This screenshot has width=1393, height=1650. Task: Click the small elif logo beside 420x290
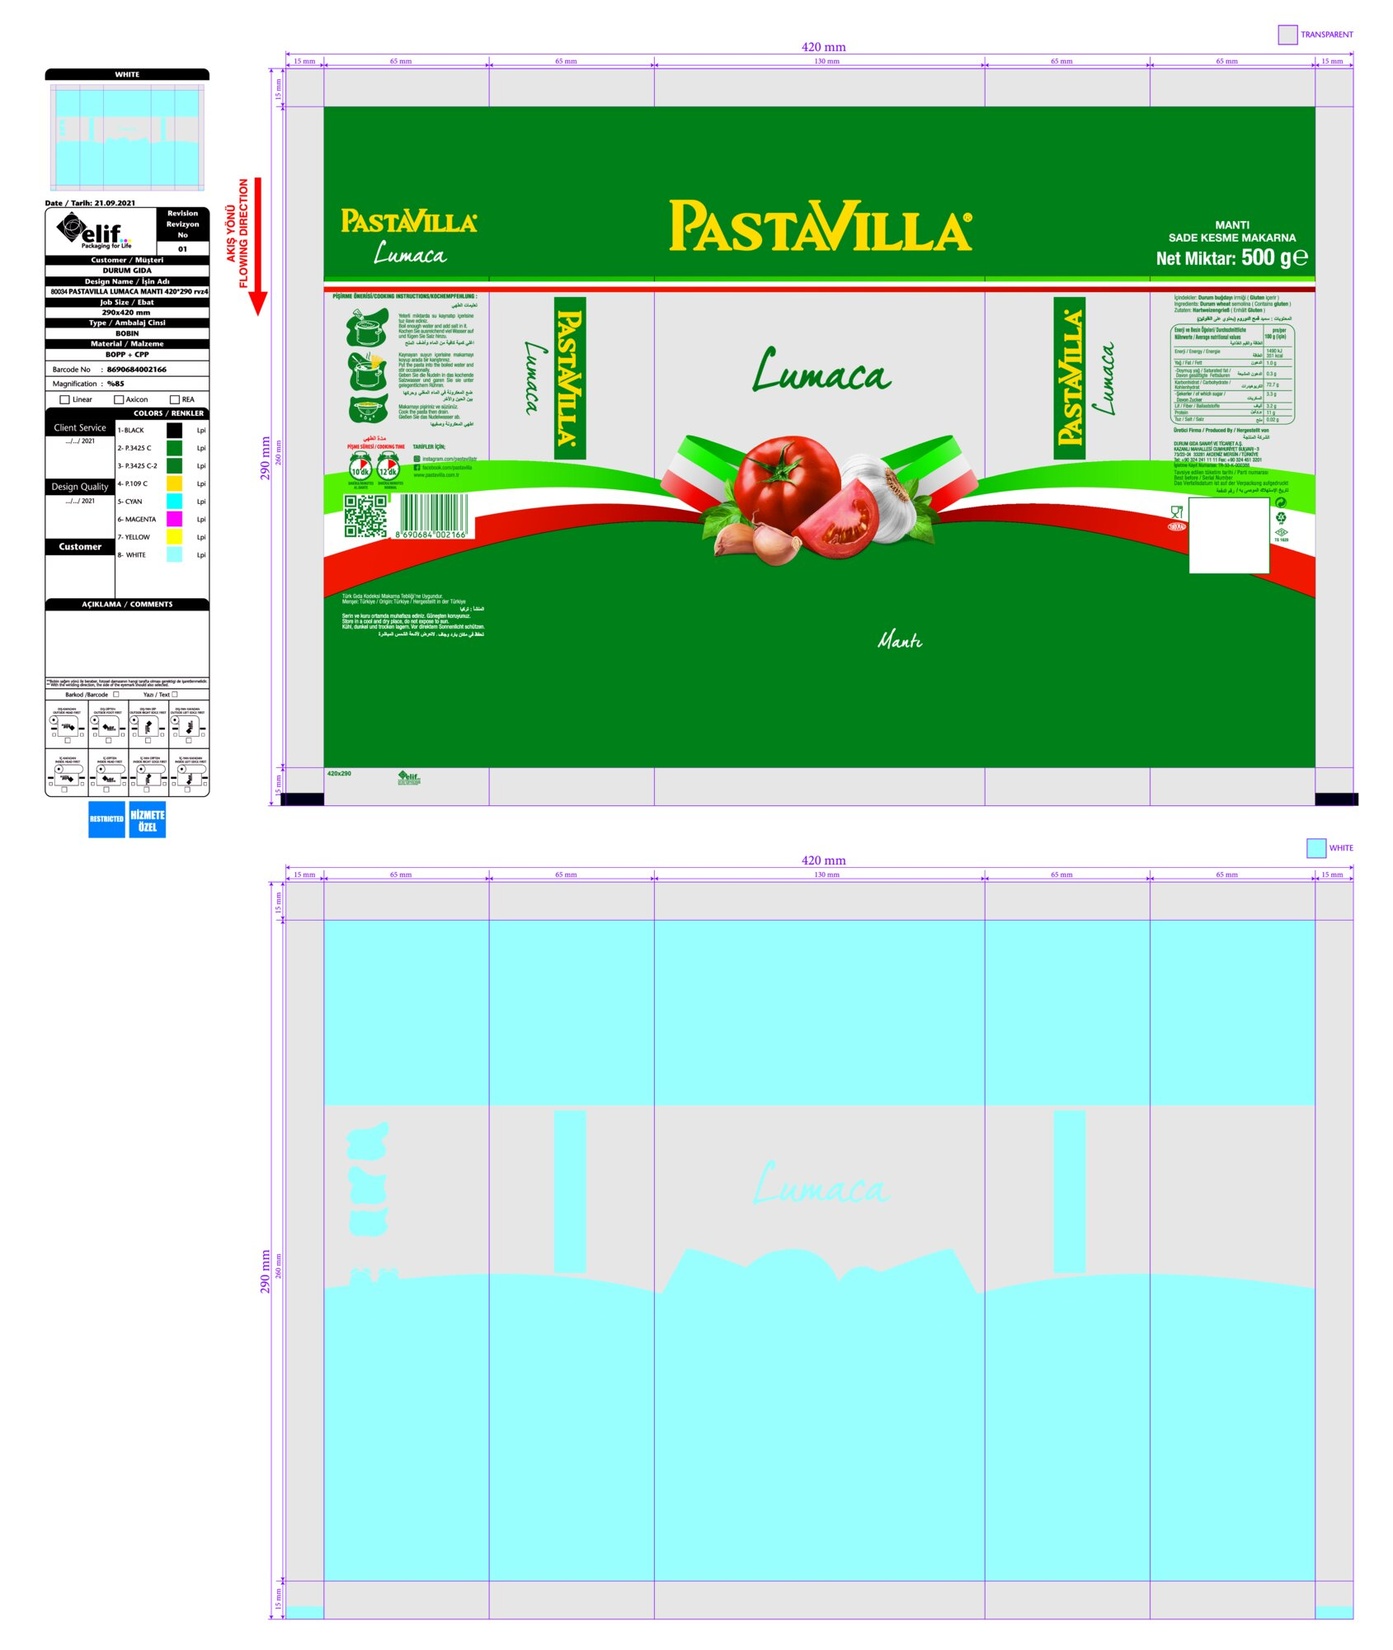[409, 778]
